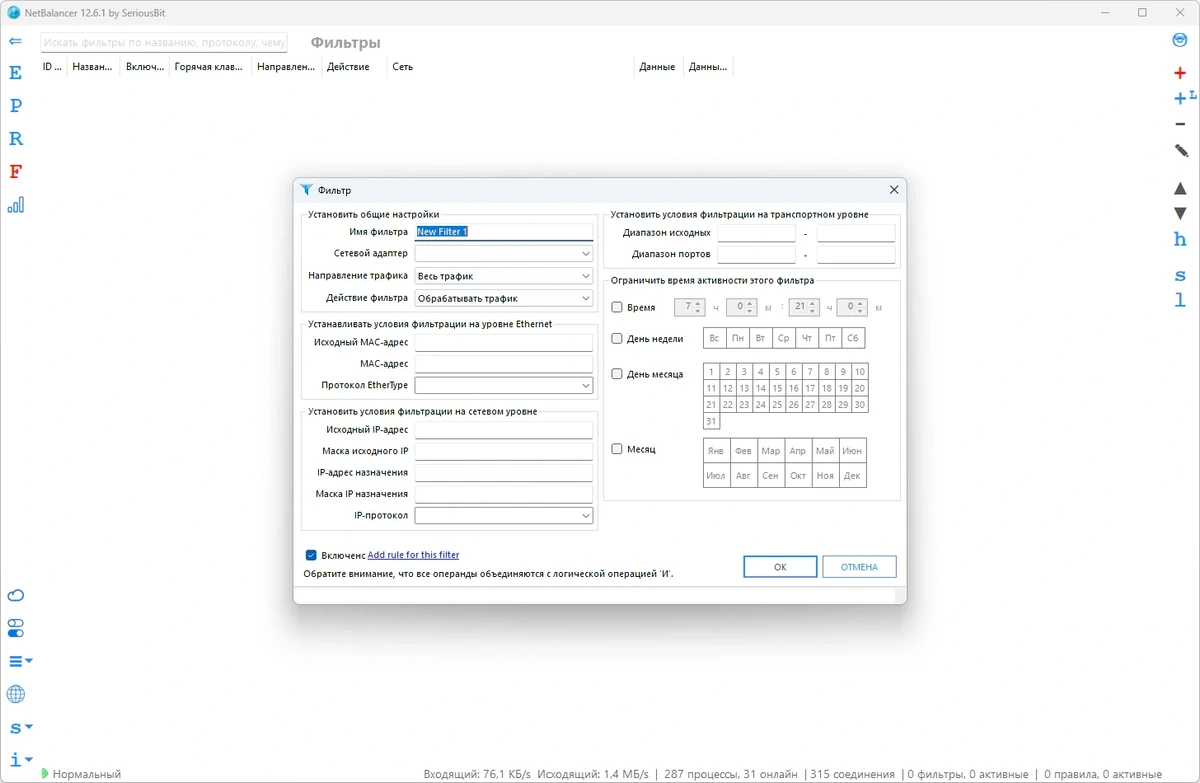This screenshot has height=783, width=1200.
Task: Click the Маска IP назначения field
Action: pos(504,494)
